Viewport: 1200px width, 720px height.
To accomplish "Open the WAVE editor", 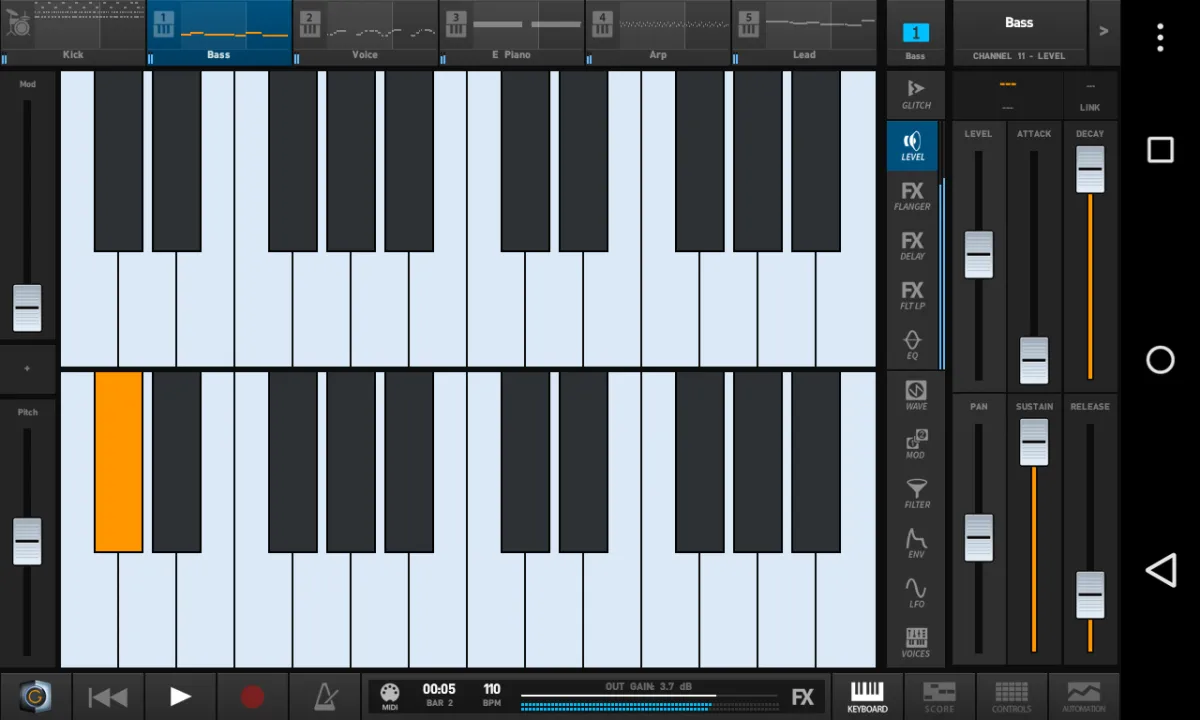I will 913,394.
